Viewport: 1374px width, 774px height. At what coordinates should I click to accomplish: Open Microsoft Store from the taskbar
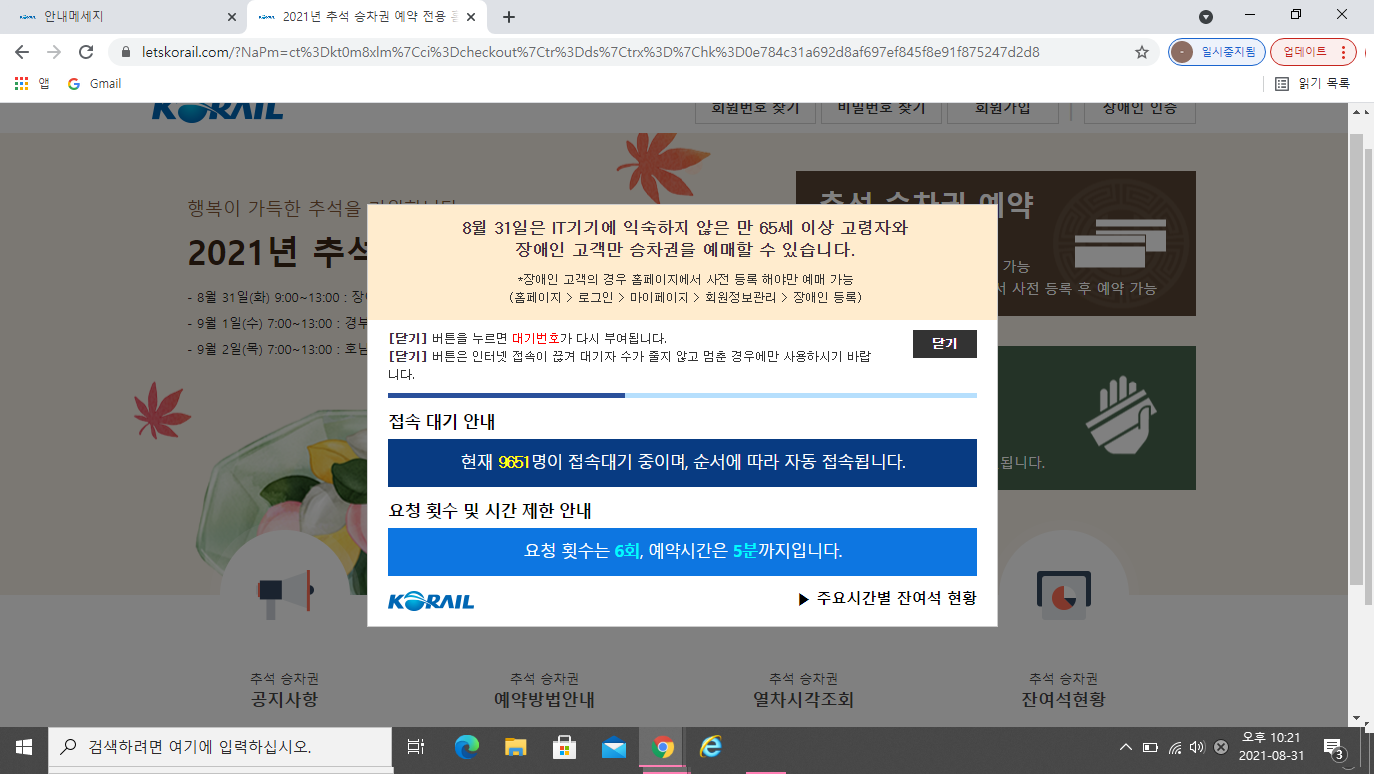[x=564, y=747]
